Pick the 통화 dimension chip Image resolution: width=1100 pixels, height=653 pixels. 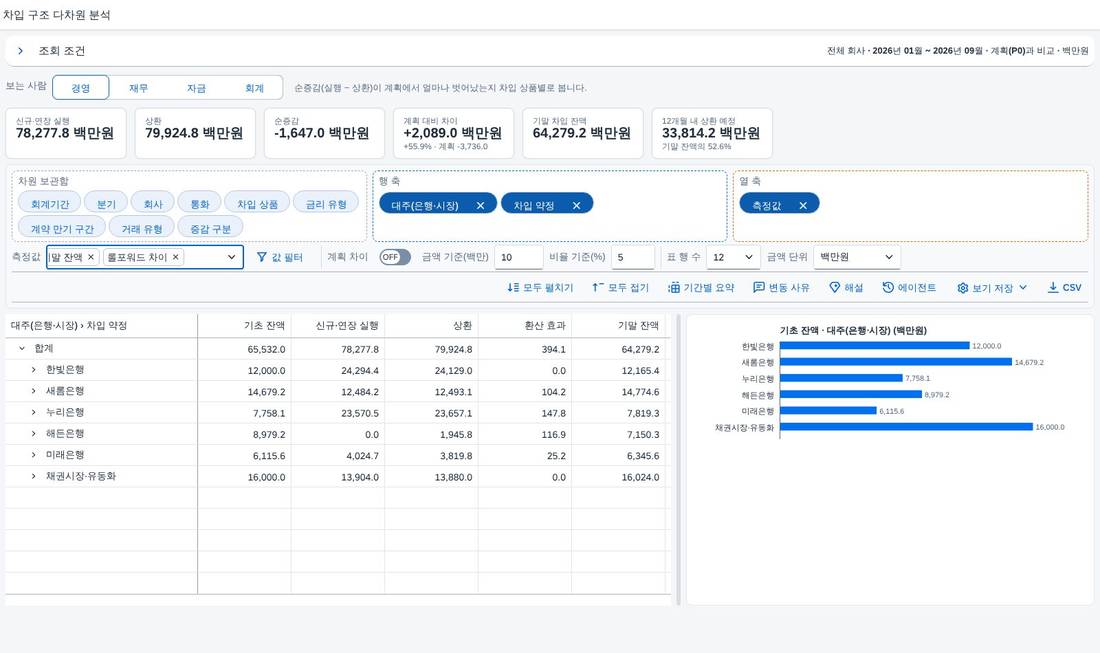tap(200, 204)
